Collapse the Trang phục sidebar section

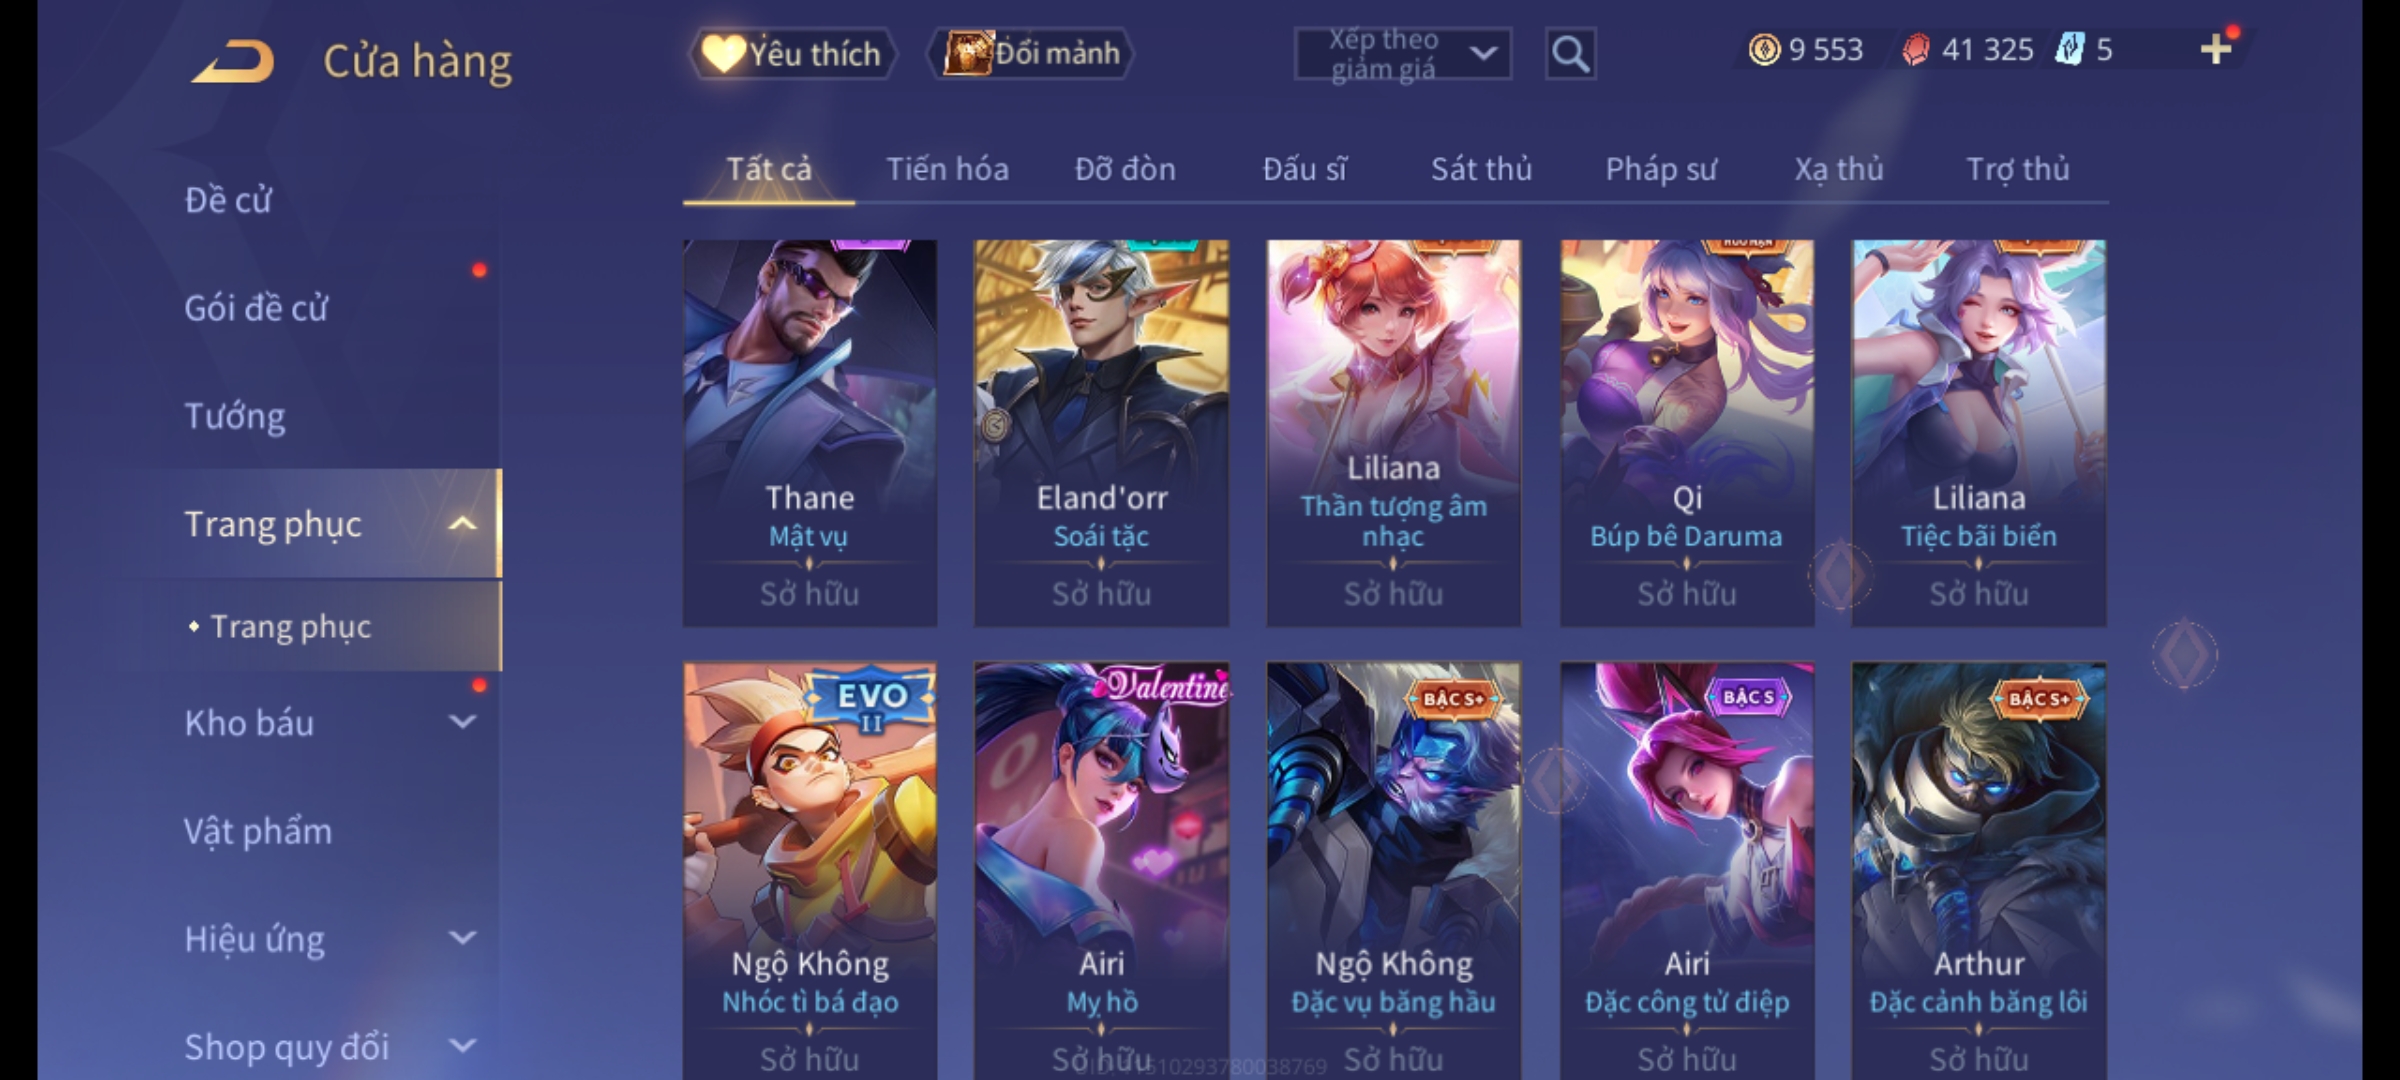click(462, 523)
